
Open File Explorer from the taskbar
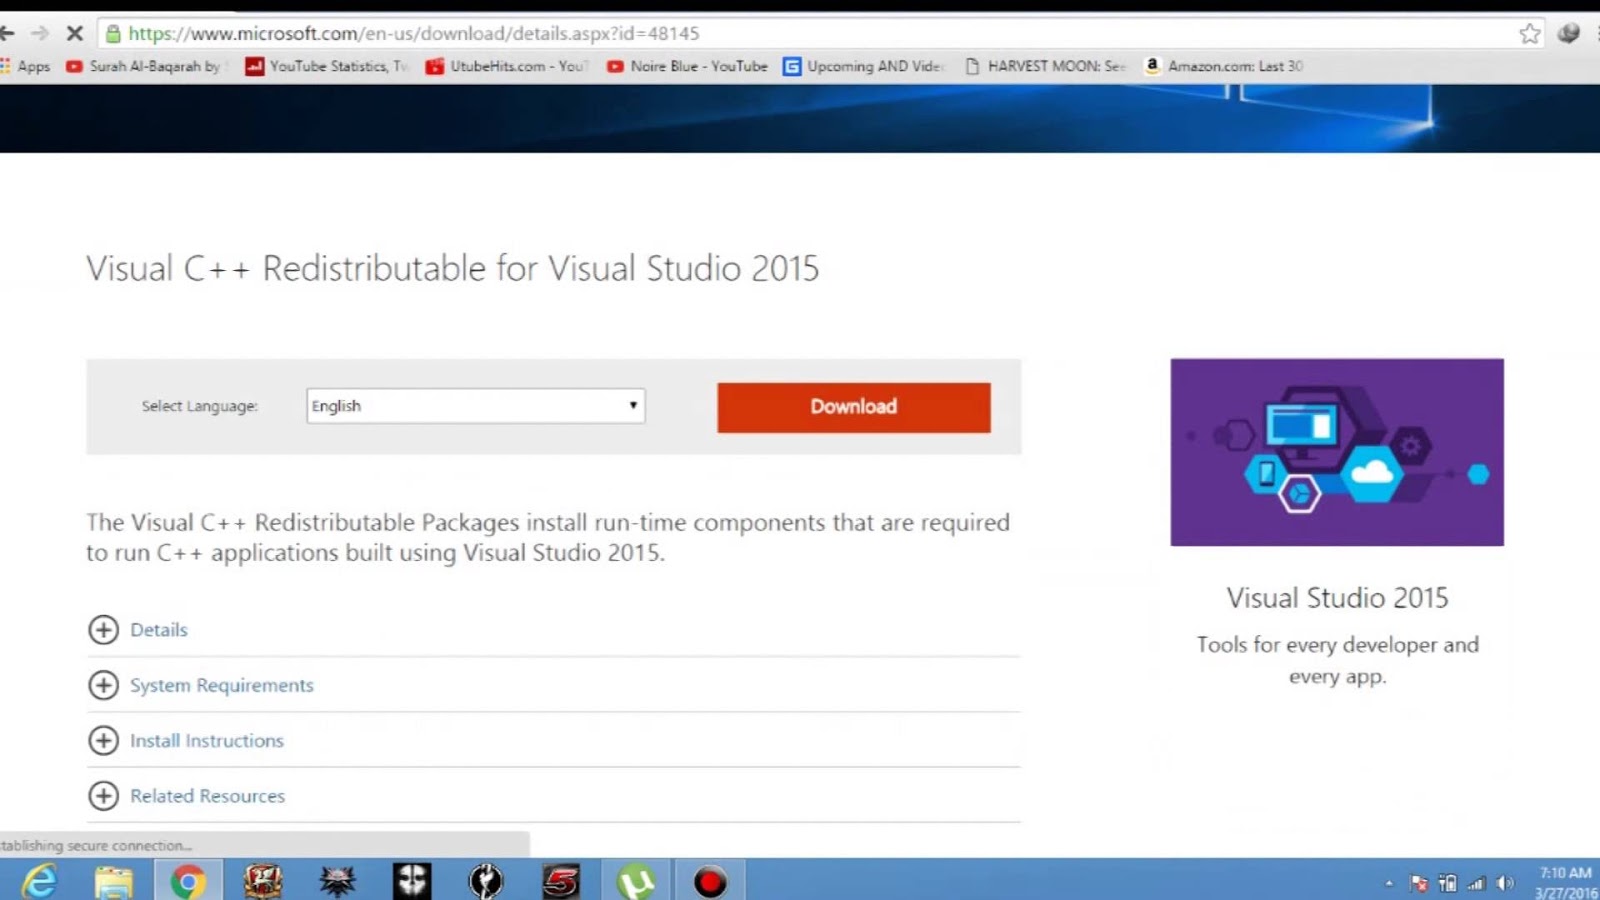[x=113, y=881]
